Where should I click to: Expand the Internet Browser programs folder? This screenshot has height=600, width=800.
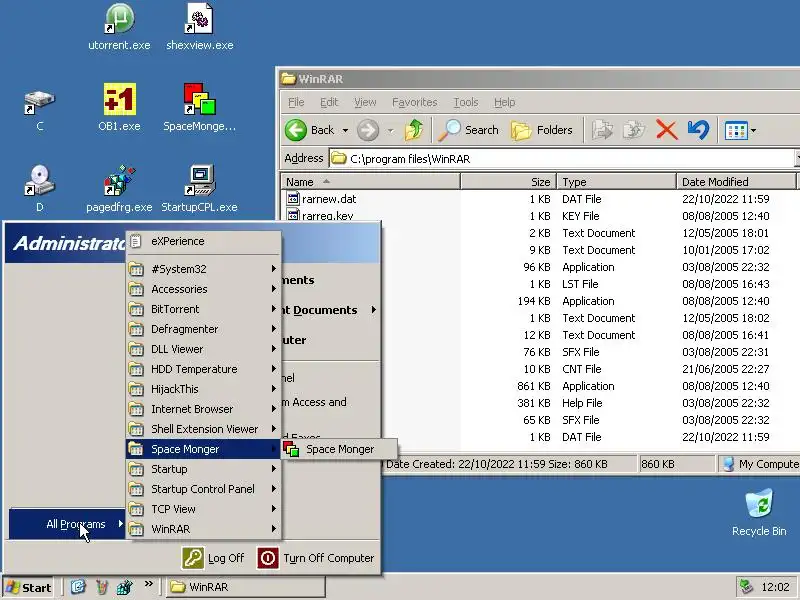pyautogui.click(x=204, y=409)
